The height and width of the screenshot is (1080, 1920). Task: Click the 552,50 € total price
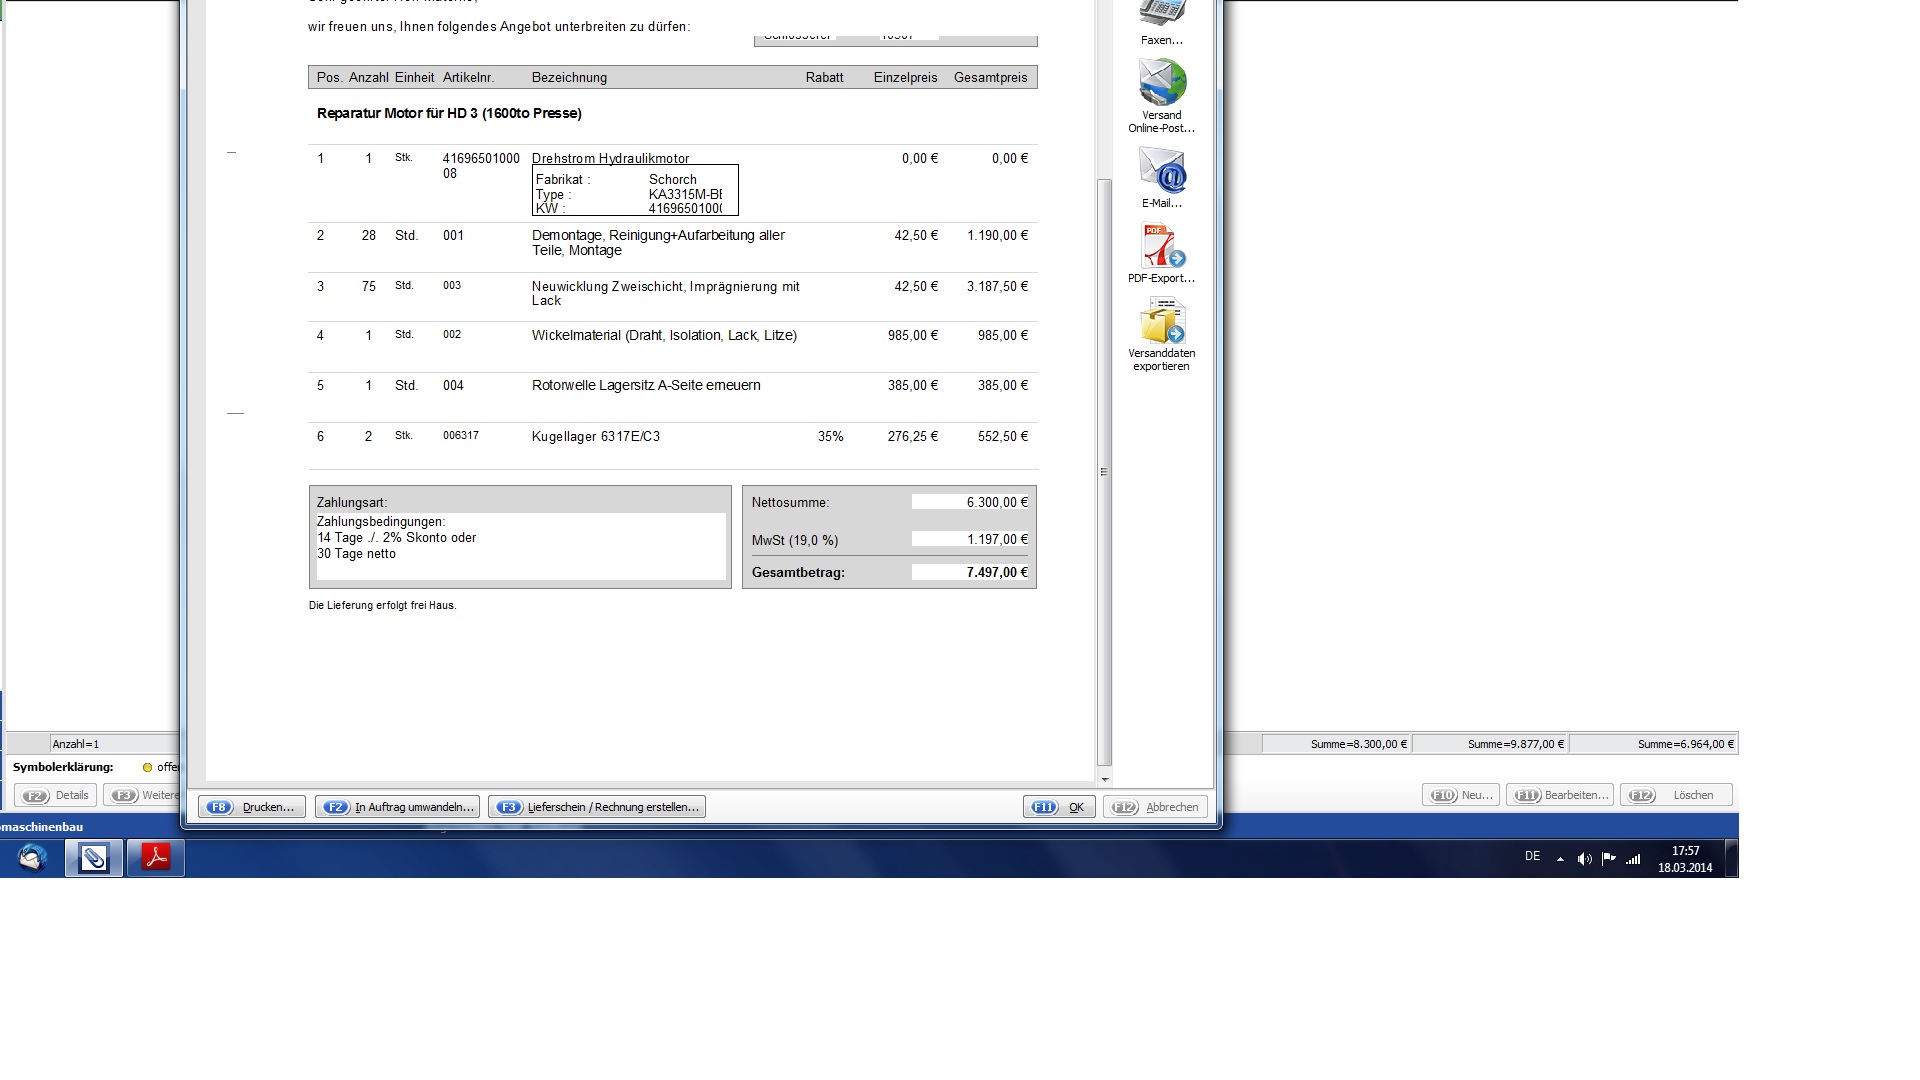click(x=1003, y=437)
